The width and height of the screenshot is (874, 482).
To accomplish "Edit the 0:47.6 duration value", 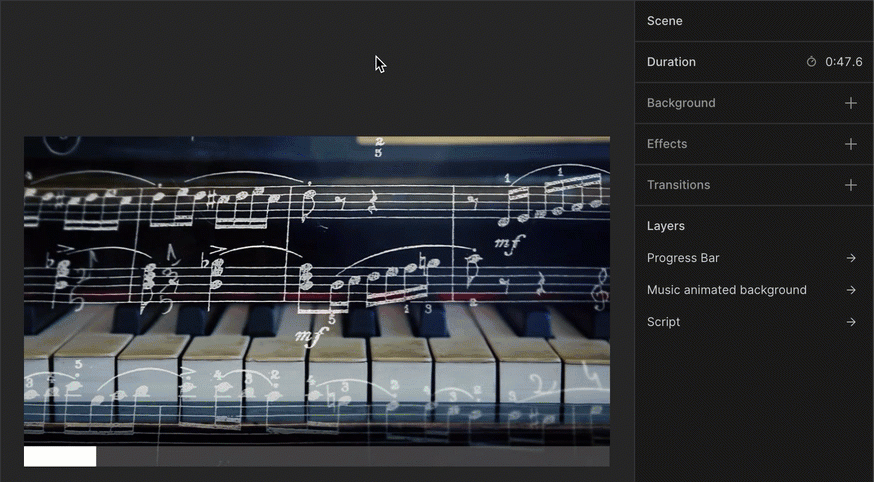I will click(843, 62).
